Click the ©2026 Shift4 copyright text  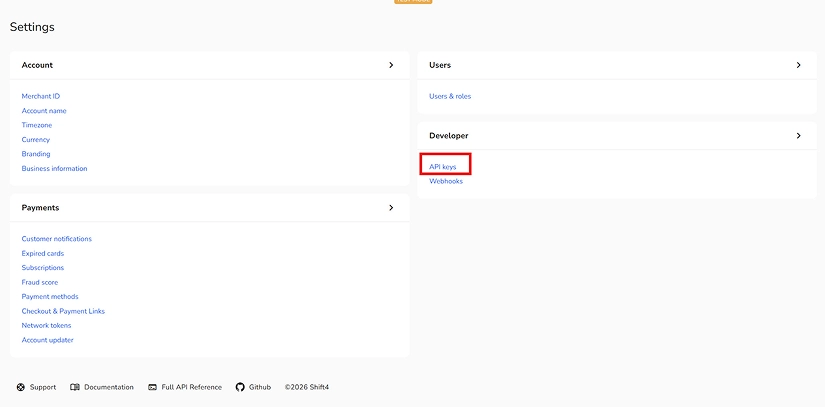pos(307,387)
